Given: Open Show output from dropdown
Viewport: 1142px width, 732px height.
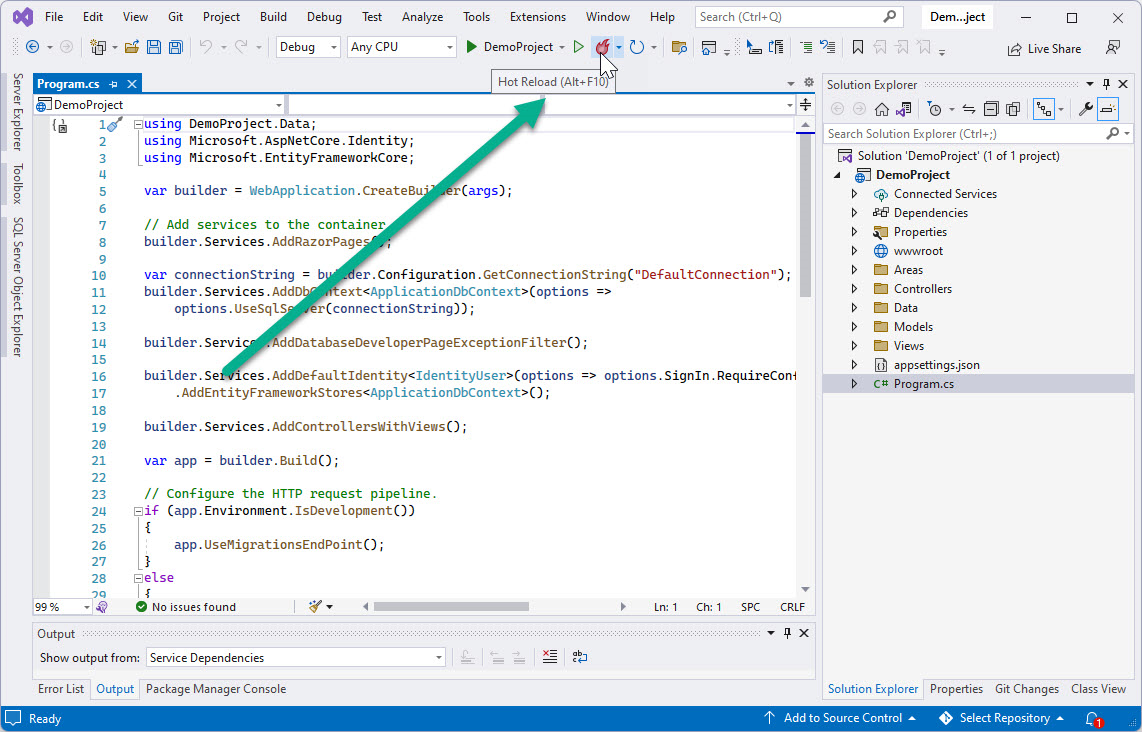Looking at the screenshot, I should click(296, 658).
